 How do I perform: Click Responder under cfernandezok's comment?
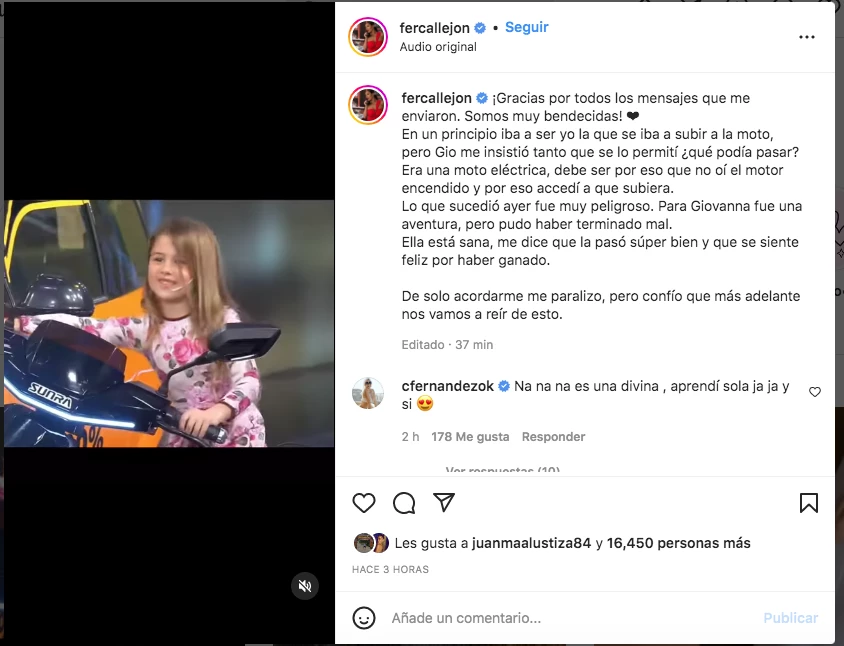click(x=553, y=437)
